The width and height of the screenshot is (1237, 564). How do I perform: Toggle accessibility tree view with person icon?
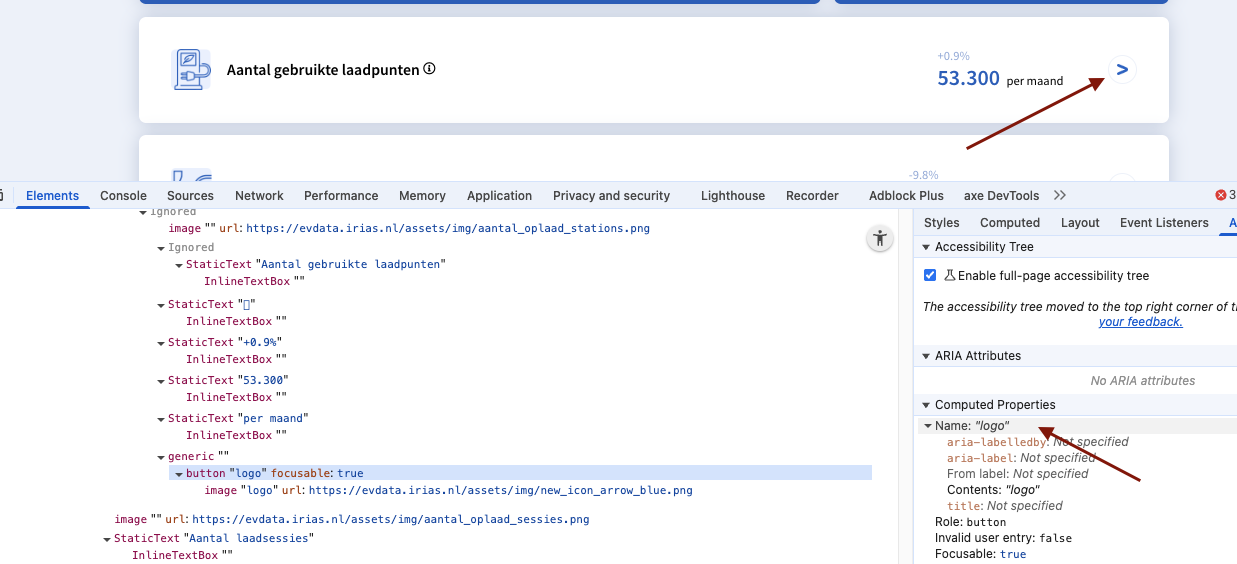coord(879,238)
